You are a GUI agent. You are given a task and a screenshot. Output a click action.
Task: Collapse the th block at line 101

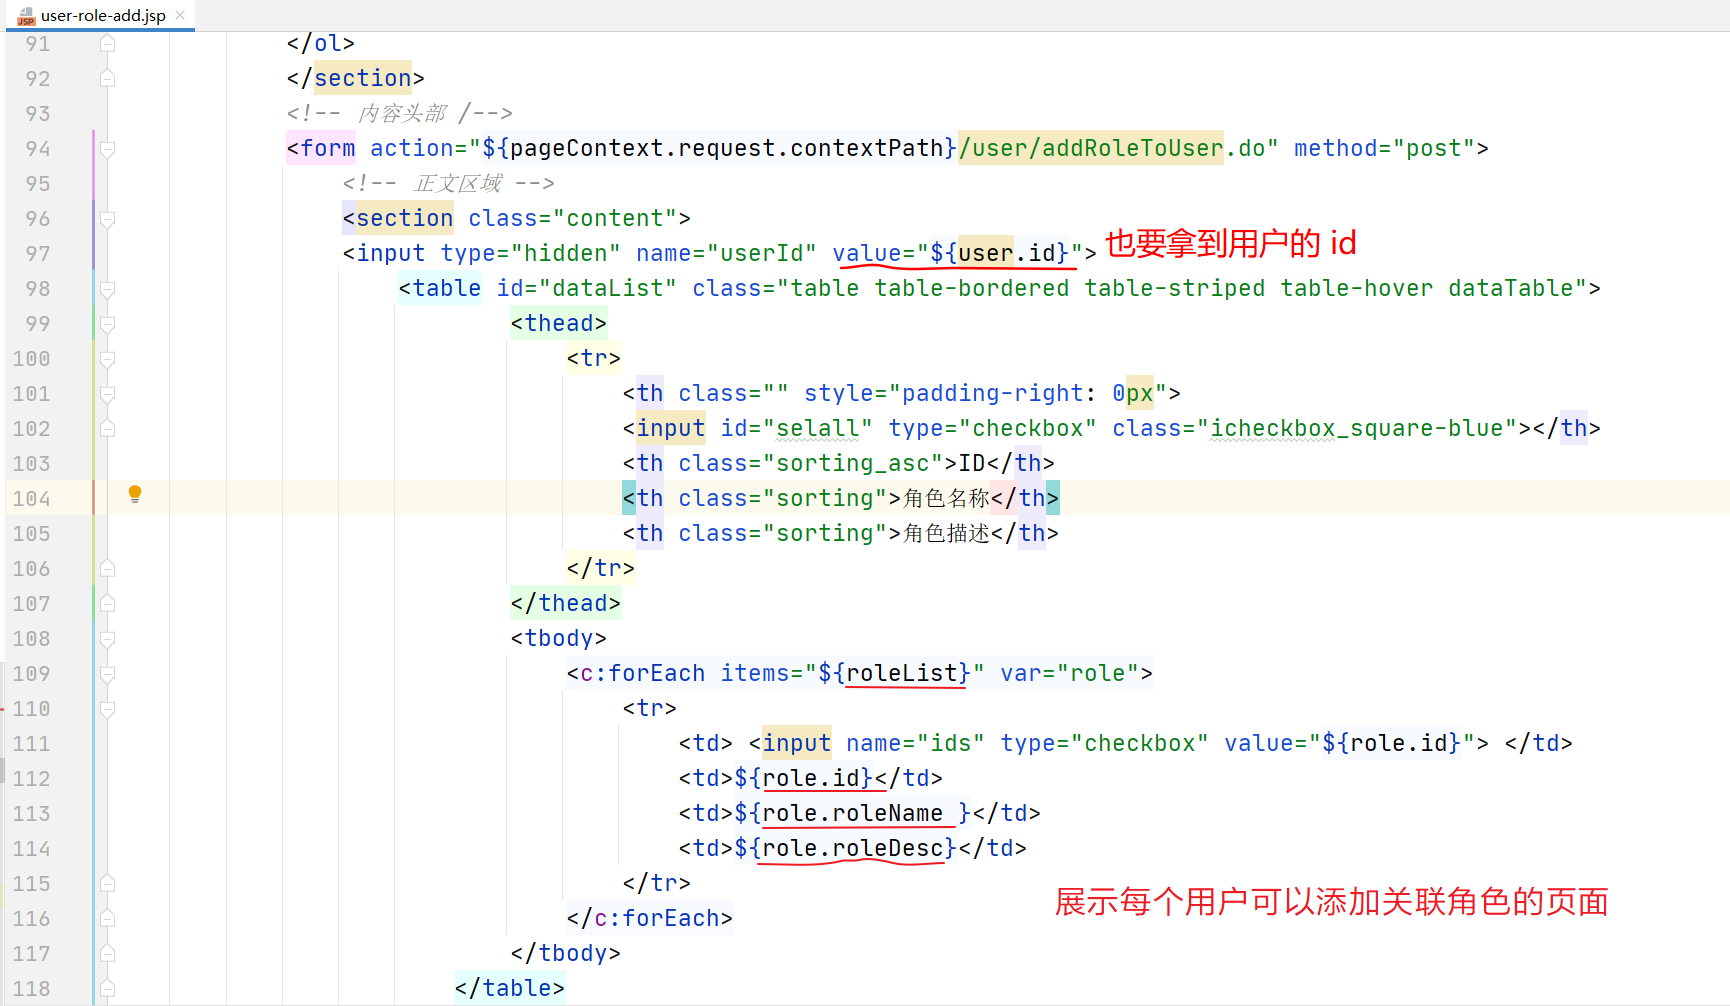tap(107, 394)
